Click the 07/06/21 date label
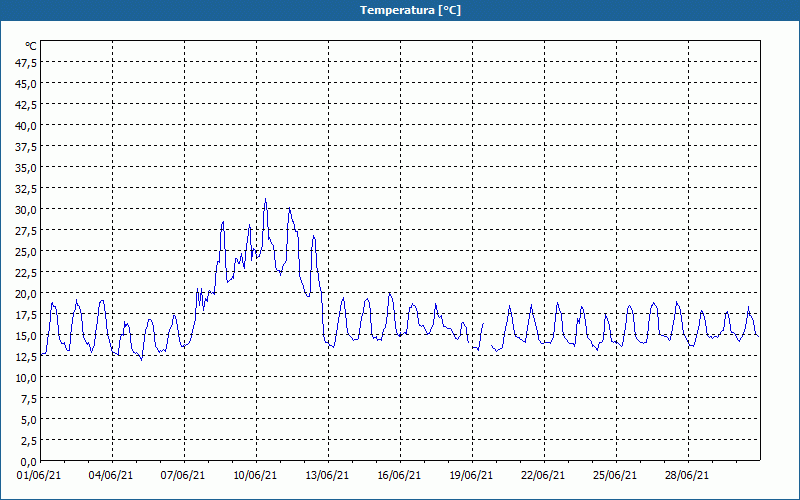The image size is (800, 500). (x=183, y=475)
